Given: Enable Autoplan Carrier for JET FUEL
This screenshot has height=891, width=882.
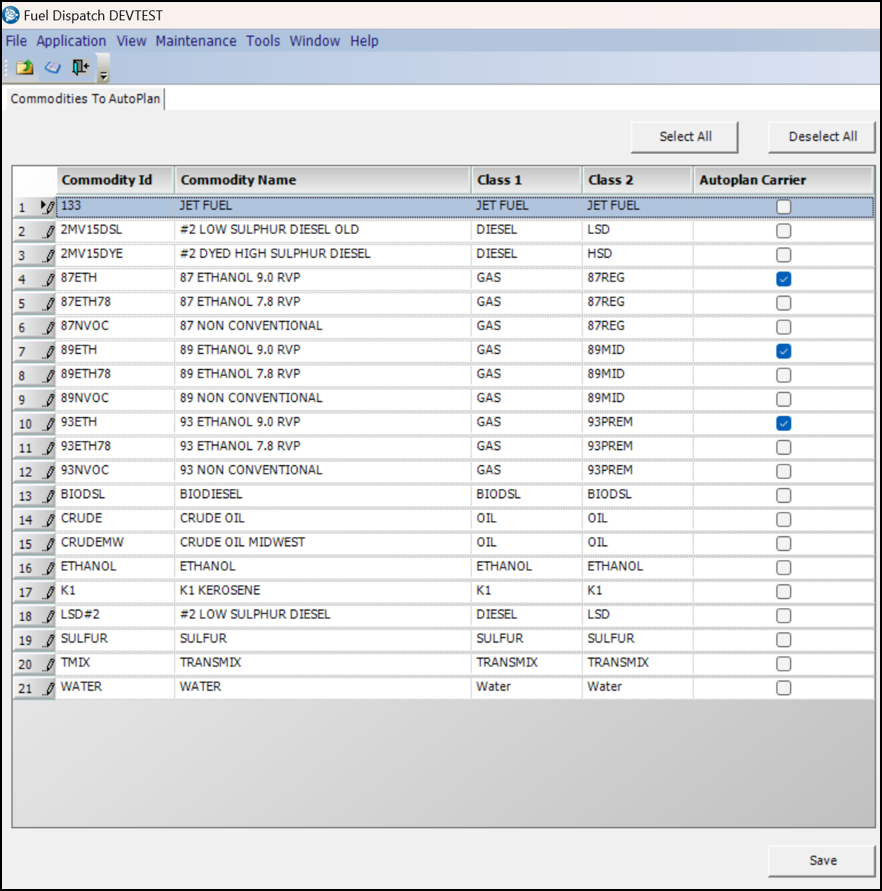Looking at the screenshot, I should pos(784,207).
